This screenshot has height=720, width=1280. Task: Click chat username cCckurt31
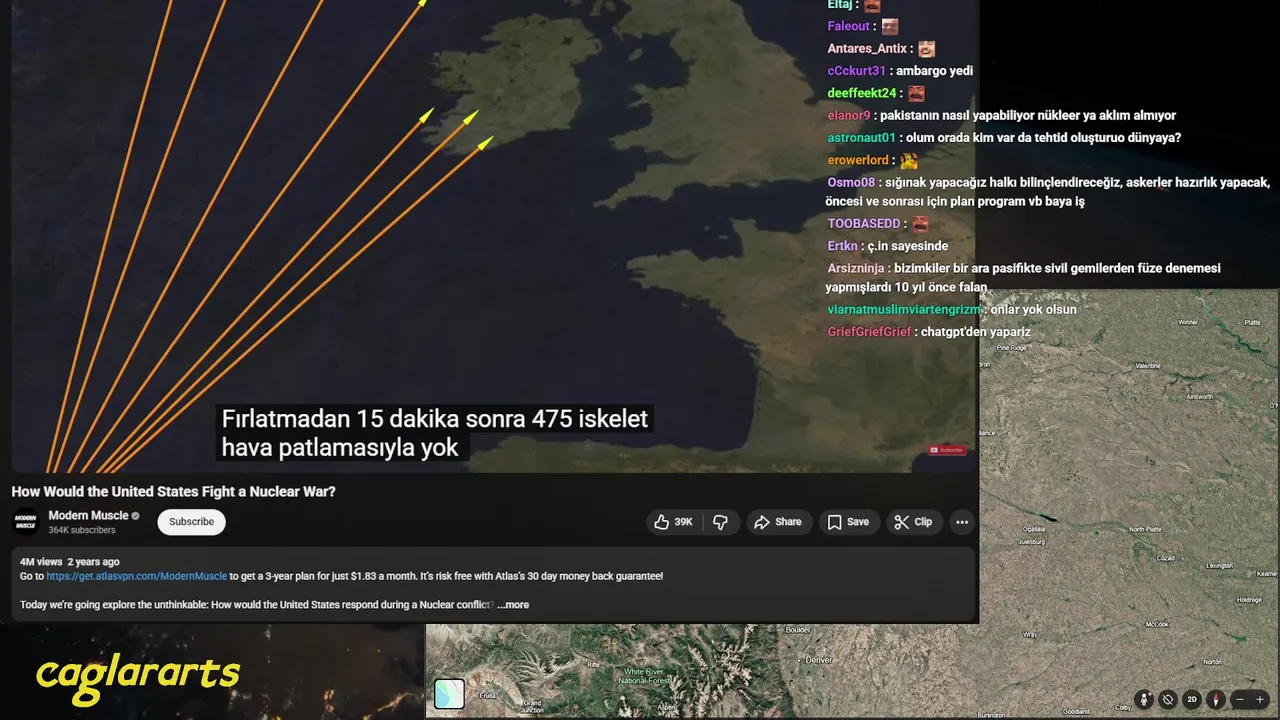point(856,71)
